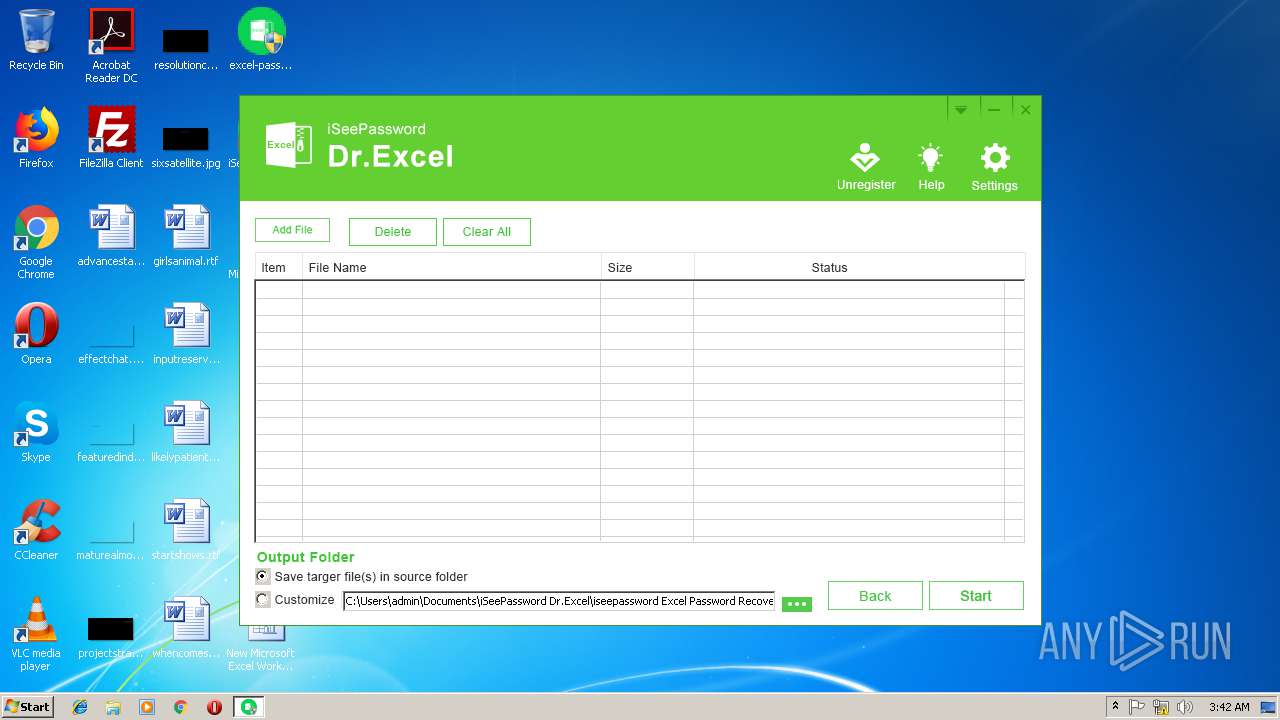Select the startshows.rtf document icon

point(186,530)
